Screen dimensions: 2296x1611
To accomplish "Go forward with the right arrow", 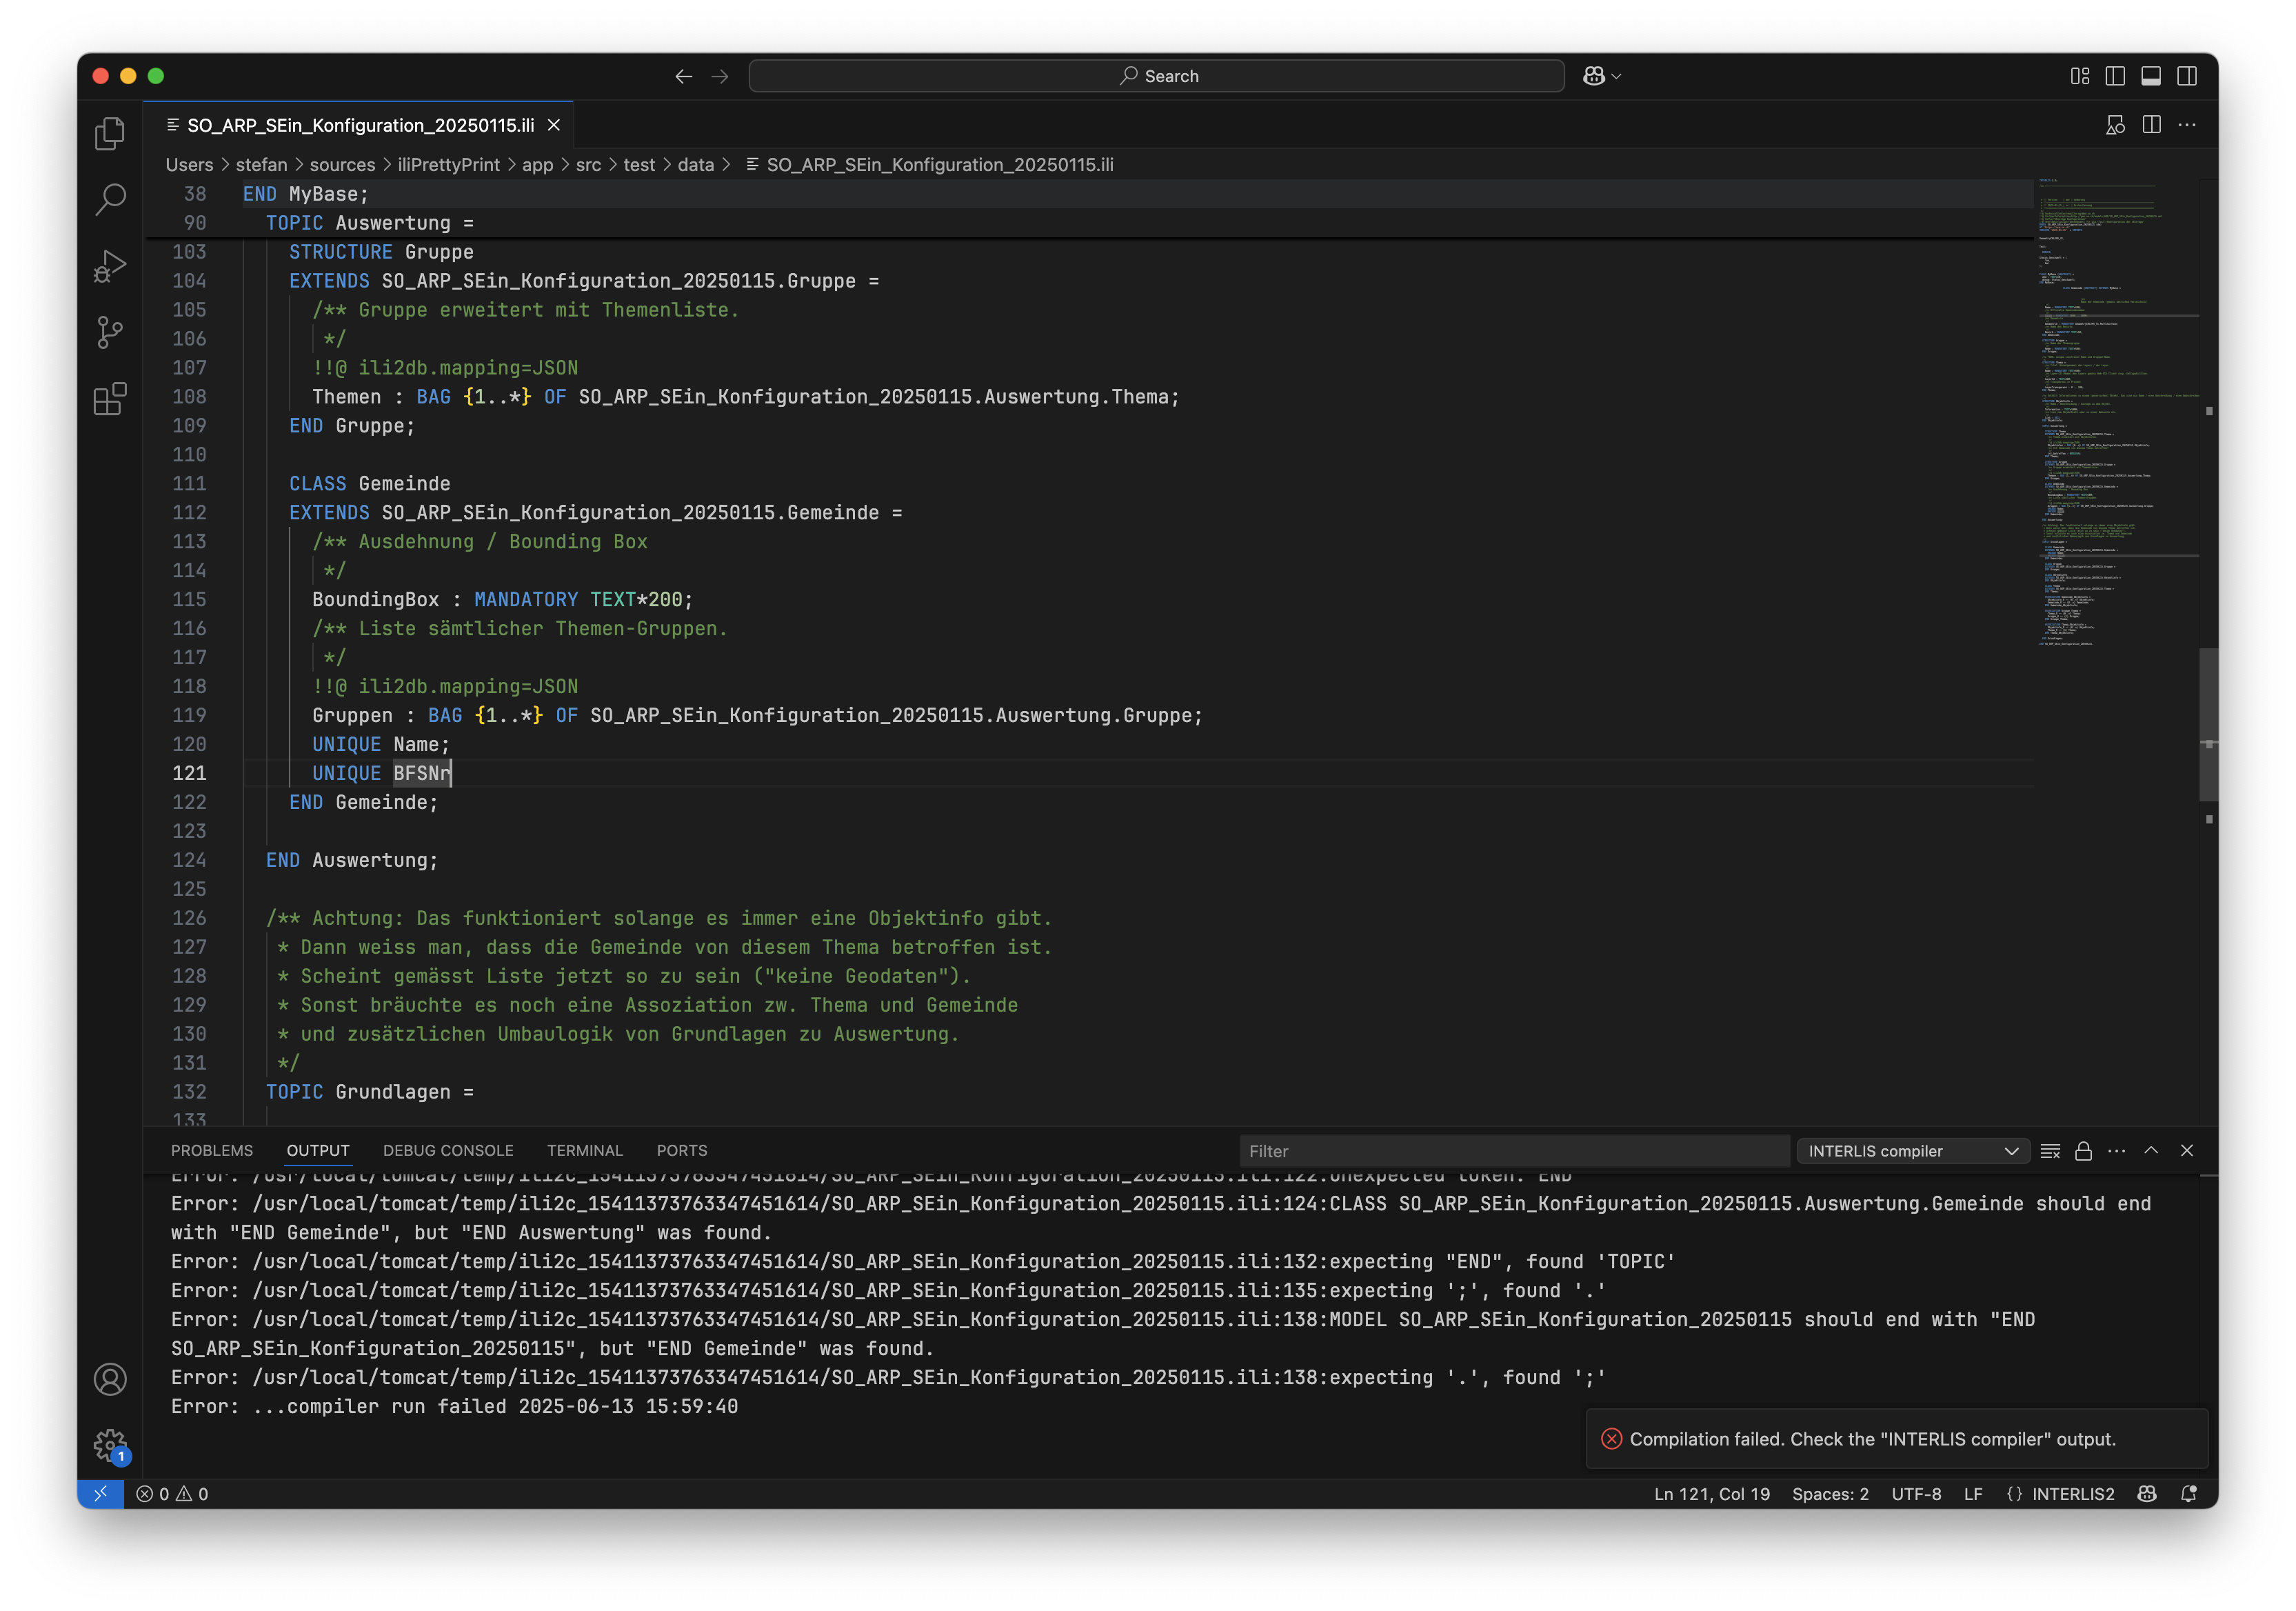I will [x=720, y=76].
